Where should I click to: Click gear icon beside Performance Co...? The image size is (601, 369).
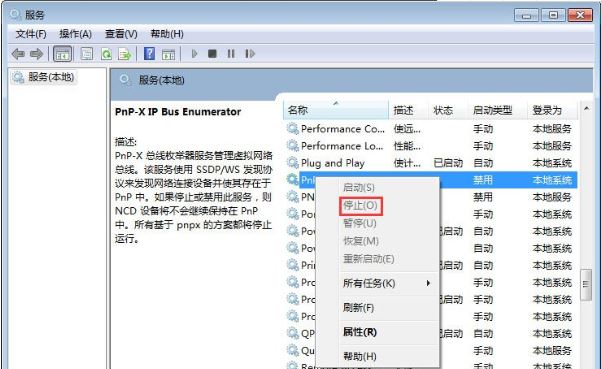pyautogui.click(x=292, y=129)
